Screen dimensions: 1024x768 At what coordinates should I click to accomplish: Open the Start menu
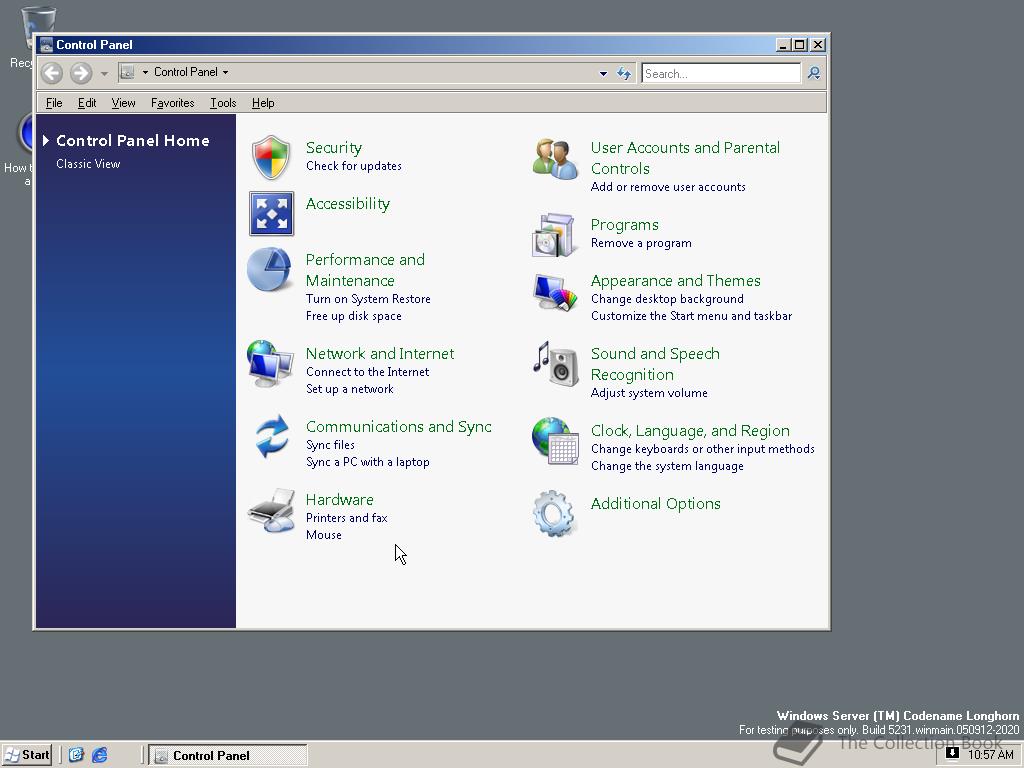[x=26, y=755]
